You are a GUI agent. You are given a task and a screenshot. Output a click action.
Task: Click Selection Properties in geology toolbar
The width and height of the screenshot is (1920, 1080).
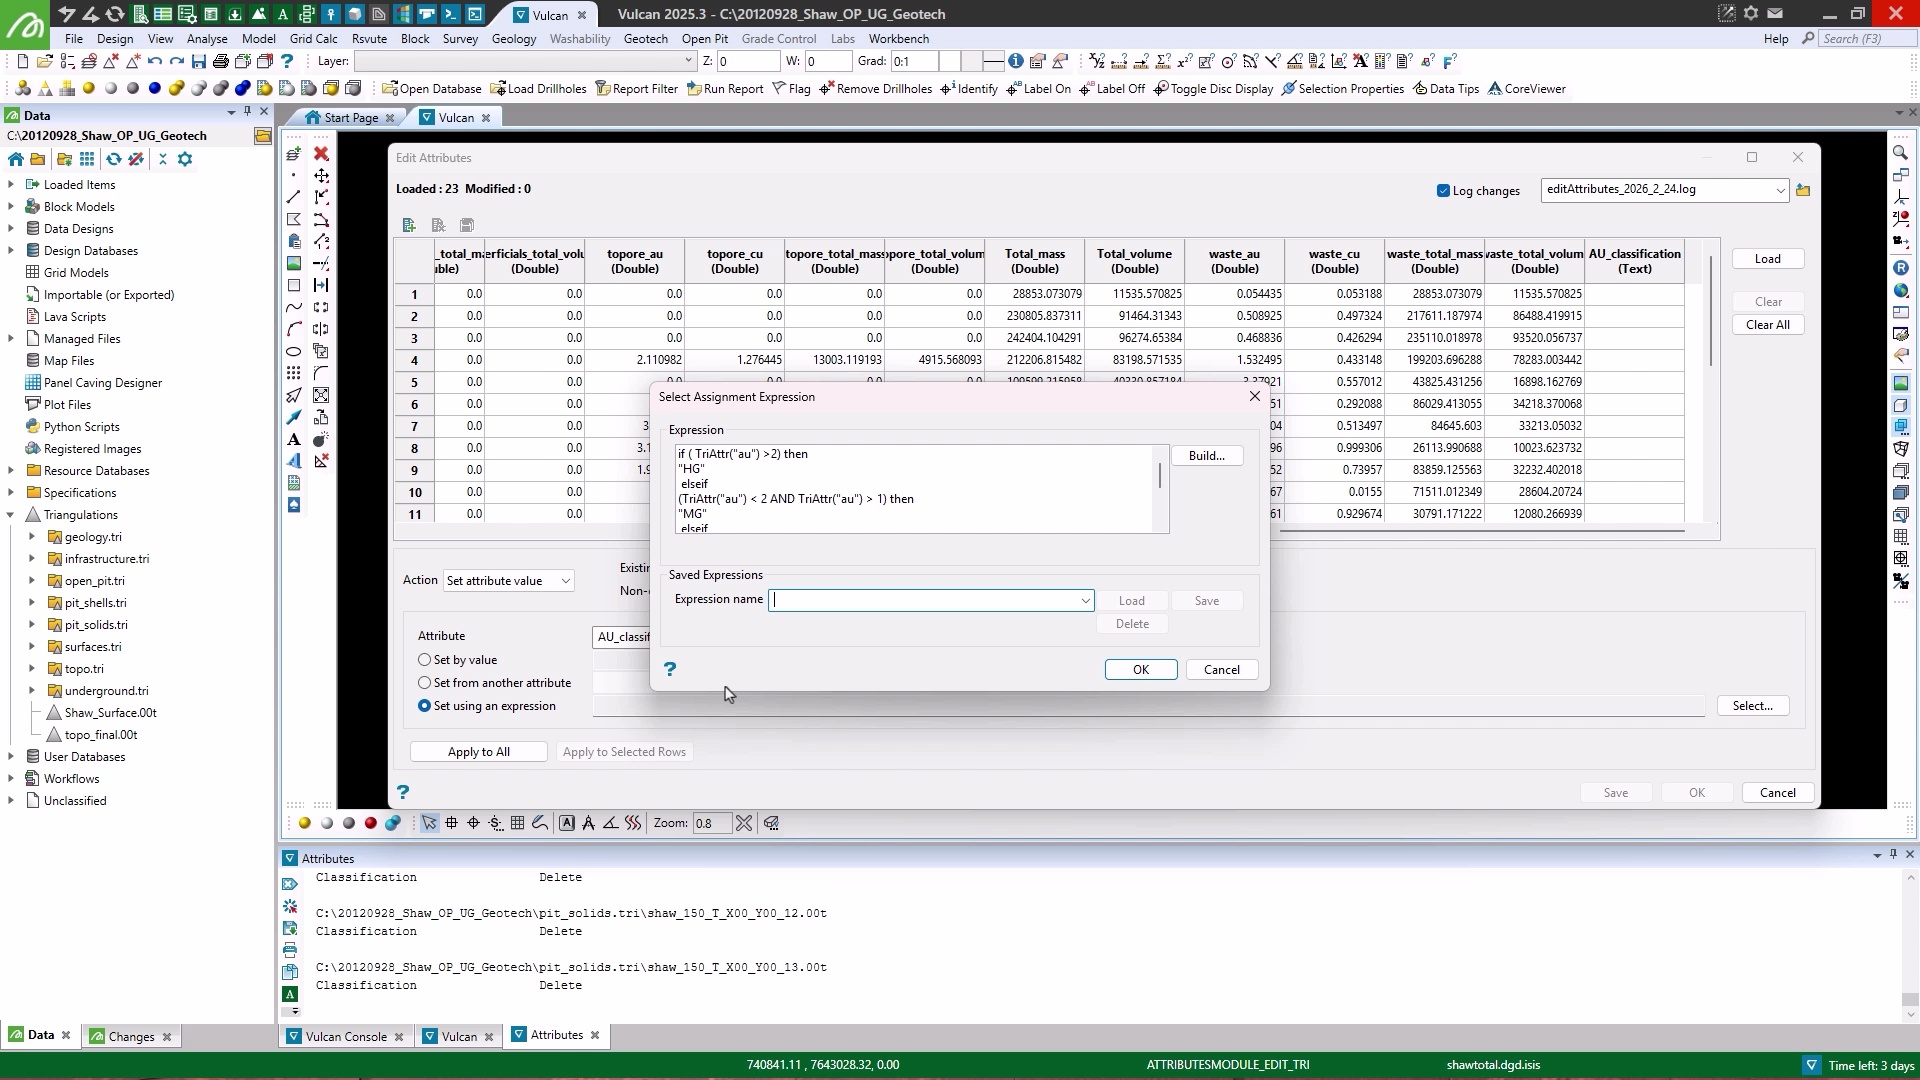(x=1289, y=88)
